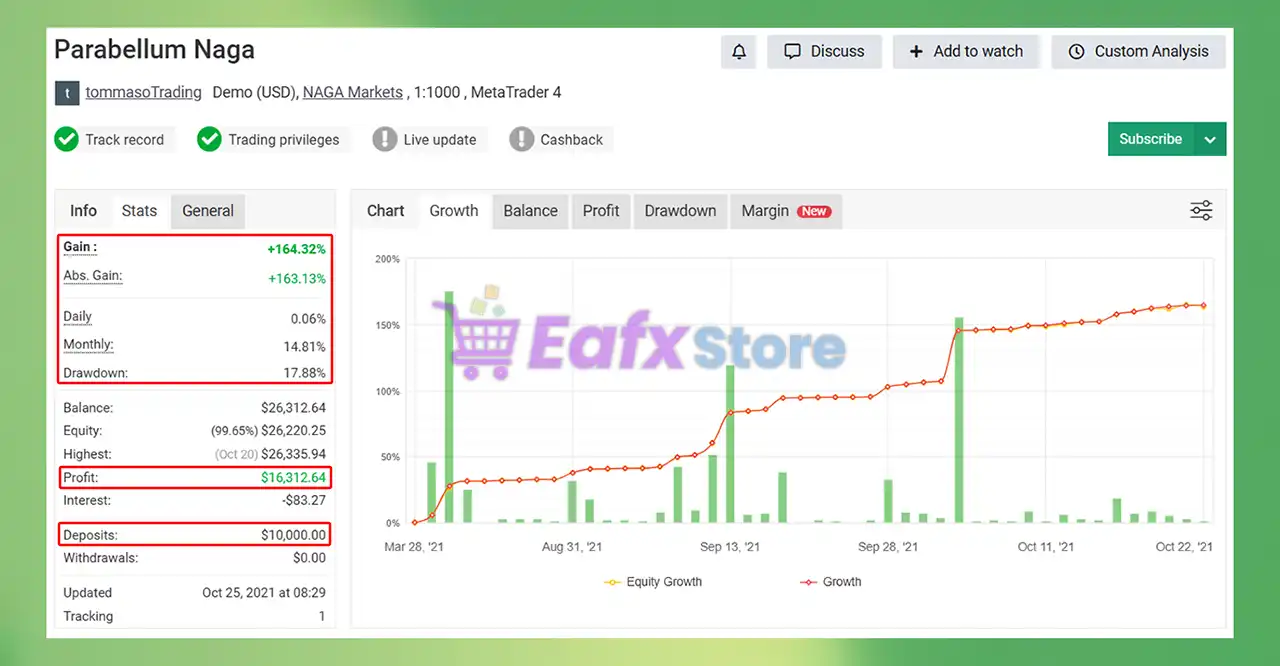Toggle the Growth legend series
The width and height of the screenshot is (1280, 666).
point(830,582)
